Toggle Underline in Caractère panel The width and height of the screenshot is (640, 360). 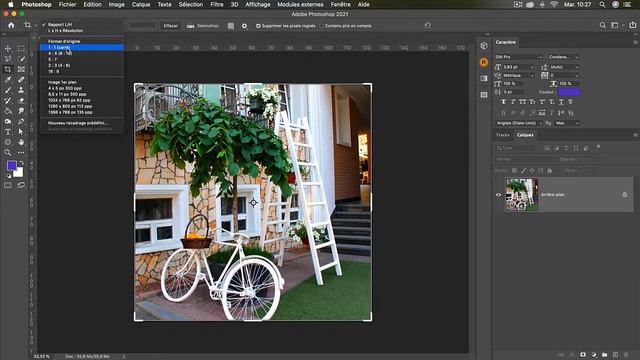561,102
